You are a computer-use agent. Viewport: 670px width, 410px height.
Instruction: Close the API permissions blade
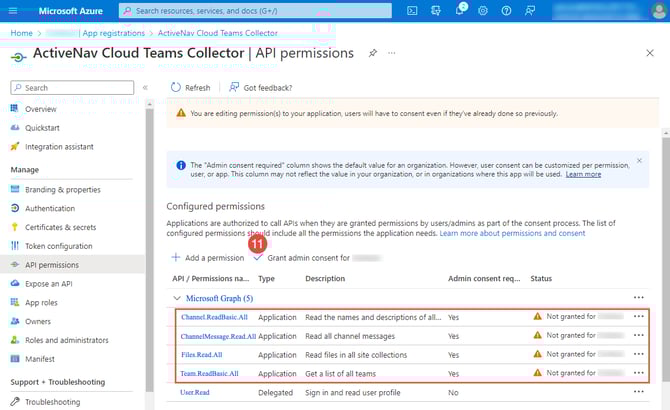[x=650, y=53]
